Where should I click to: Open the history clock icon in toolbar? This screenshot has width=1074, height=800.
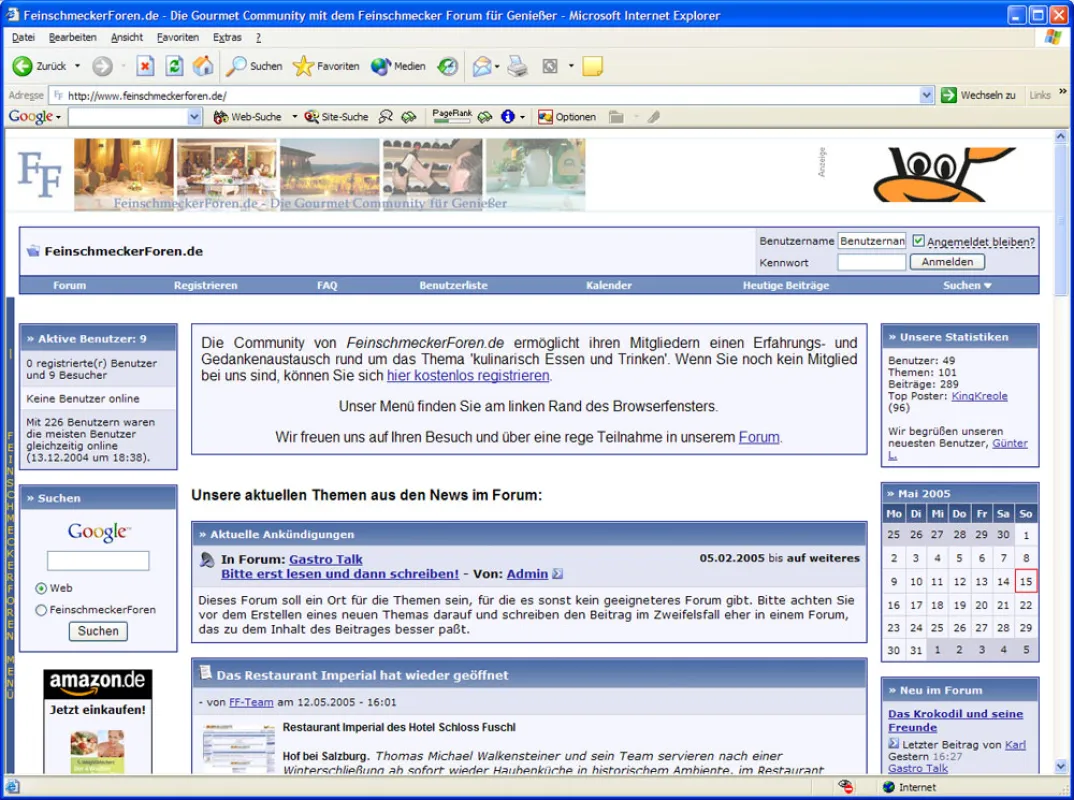tap(447, 66)
